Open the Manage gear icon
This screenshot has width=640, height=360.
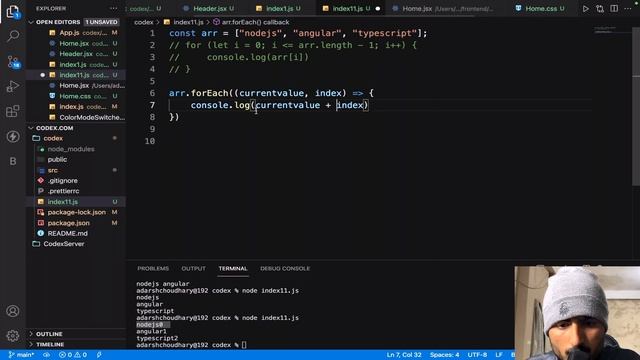[13, 336]
